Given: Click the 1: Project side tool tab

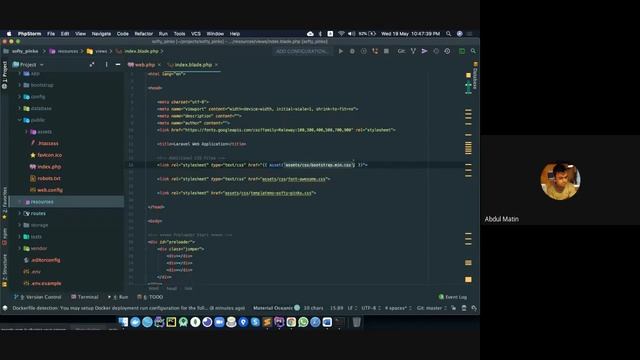Looking at the screenshot, I should [x=4, y=75].
